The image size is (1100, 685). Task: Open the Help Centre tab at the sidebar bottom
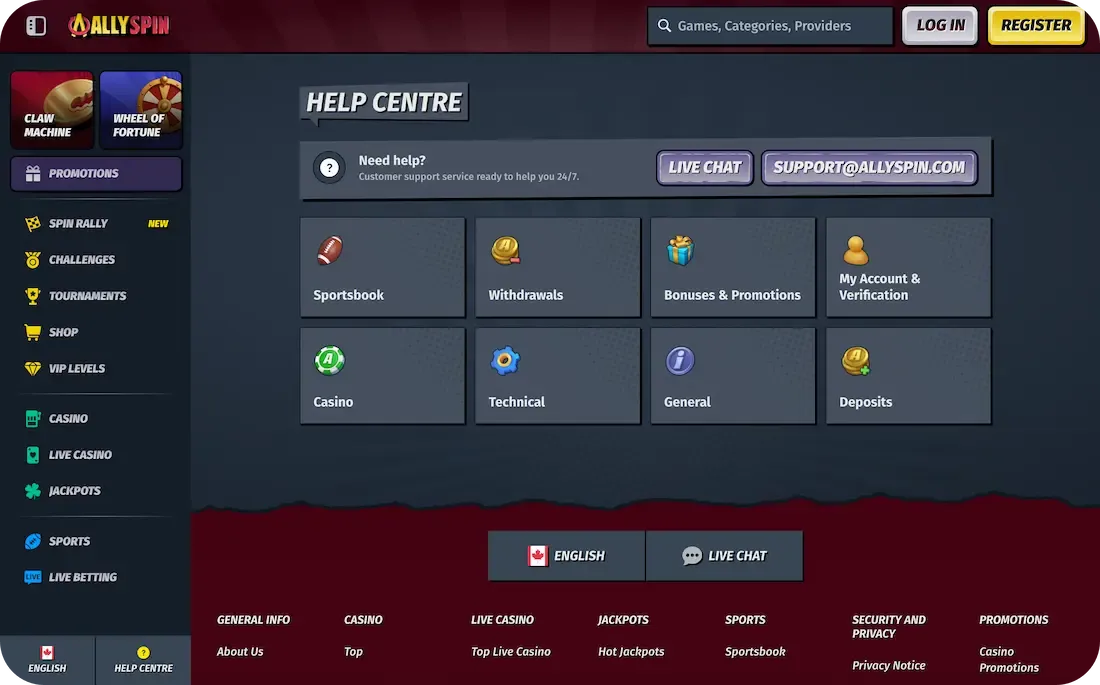coord(143,660)
